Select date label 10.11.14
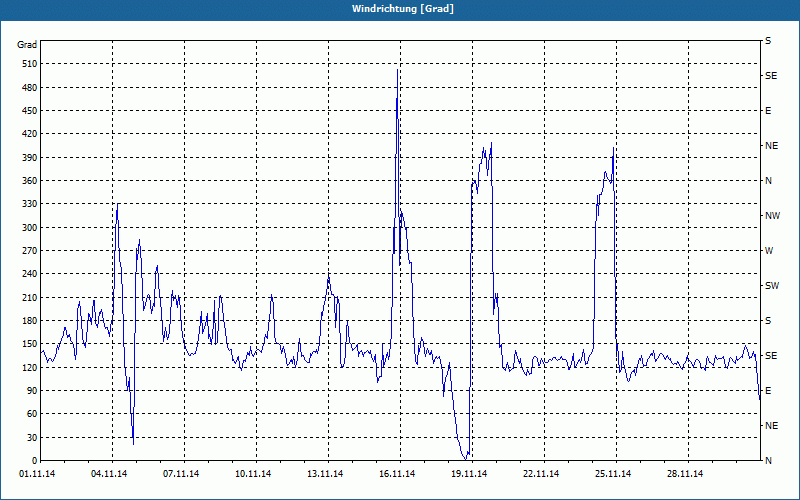 click(253, 474)
